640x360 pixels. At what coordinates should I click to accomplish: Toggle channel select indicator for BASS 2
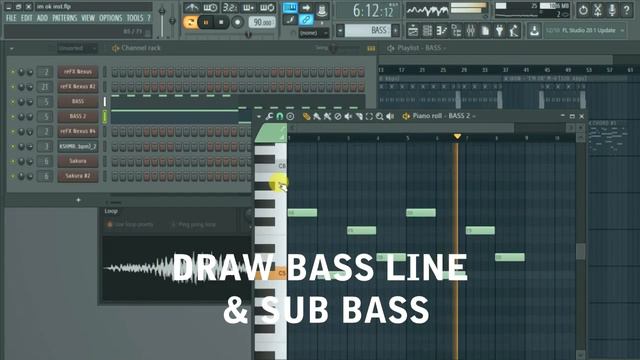click(x=104, y=117)
